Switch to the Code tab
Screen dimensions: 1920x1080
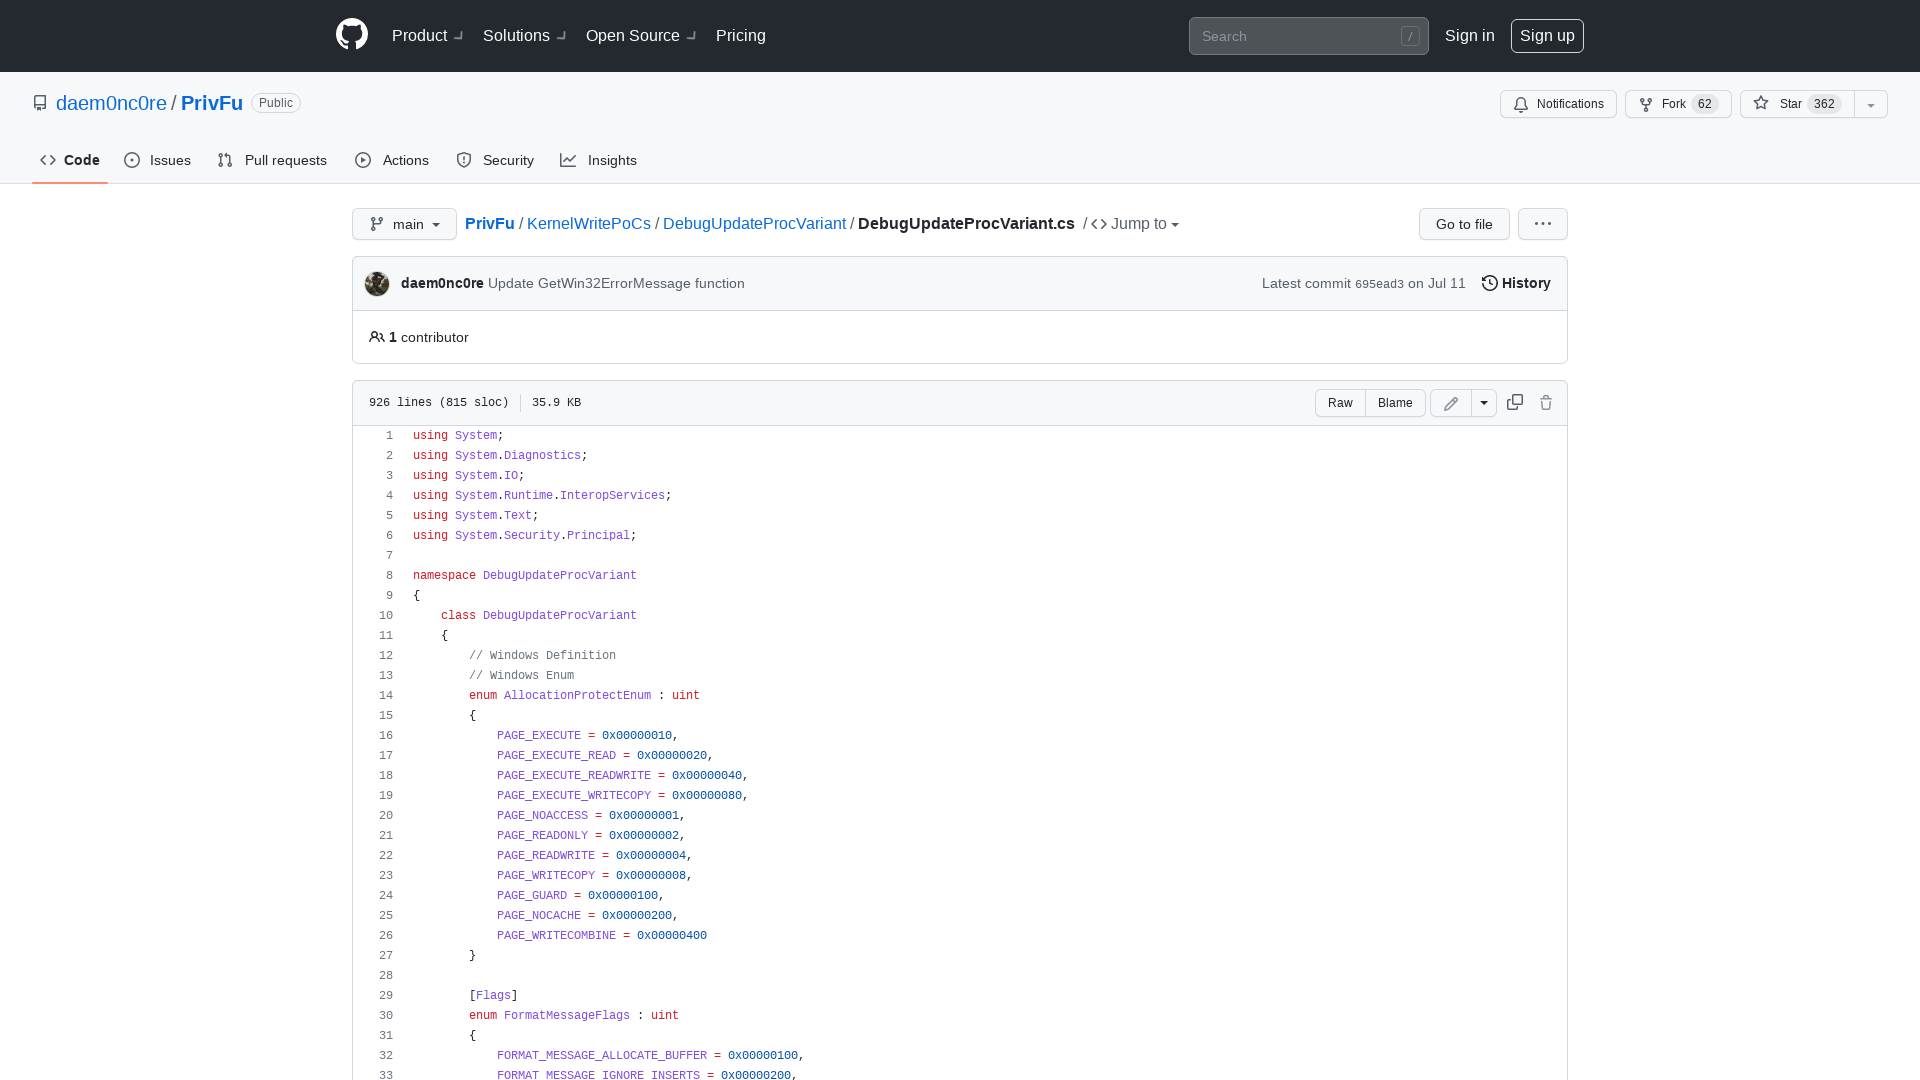[x=70, y=160]
